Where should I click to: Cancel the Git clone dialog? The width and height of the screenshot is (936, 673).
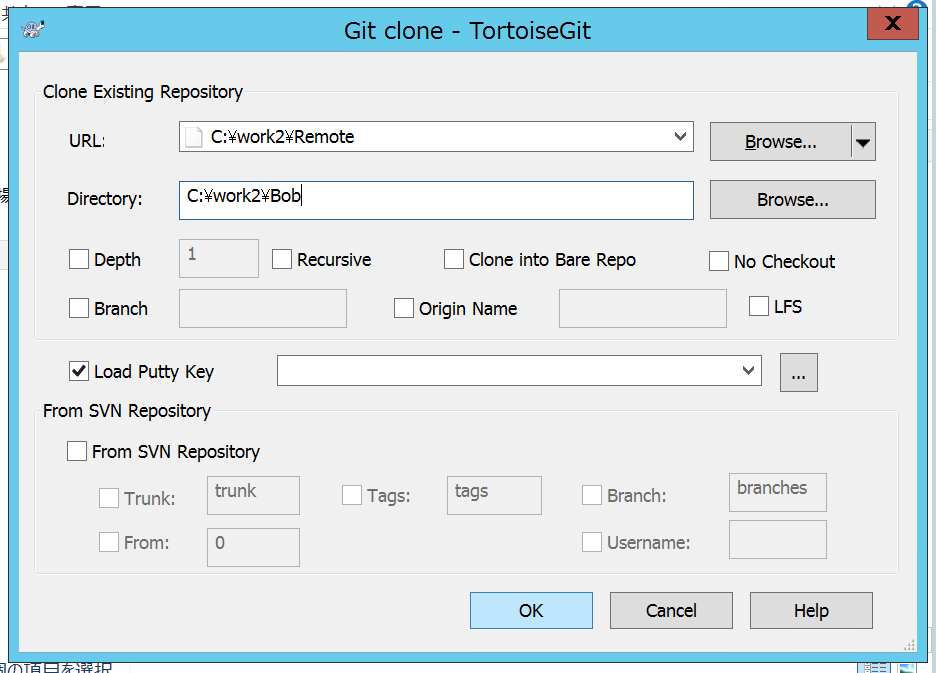(x=671, y=610)
